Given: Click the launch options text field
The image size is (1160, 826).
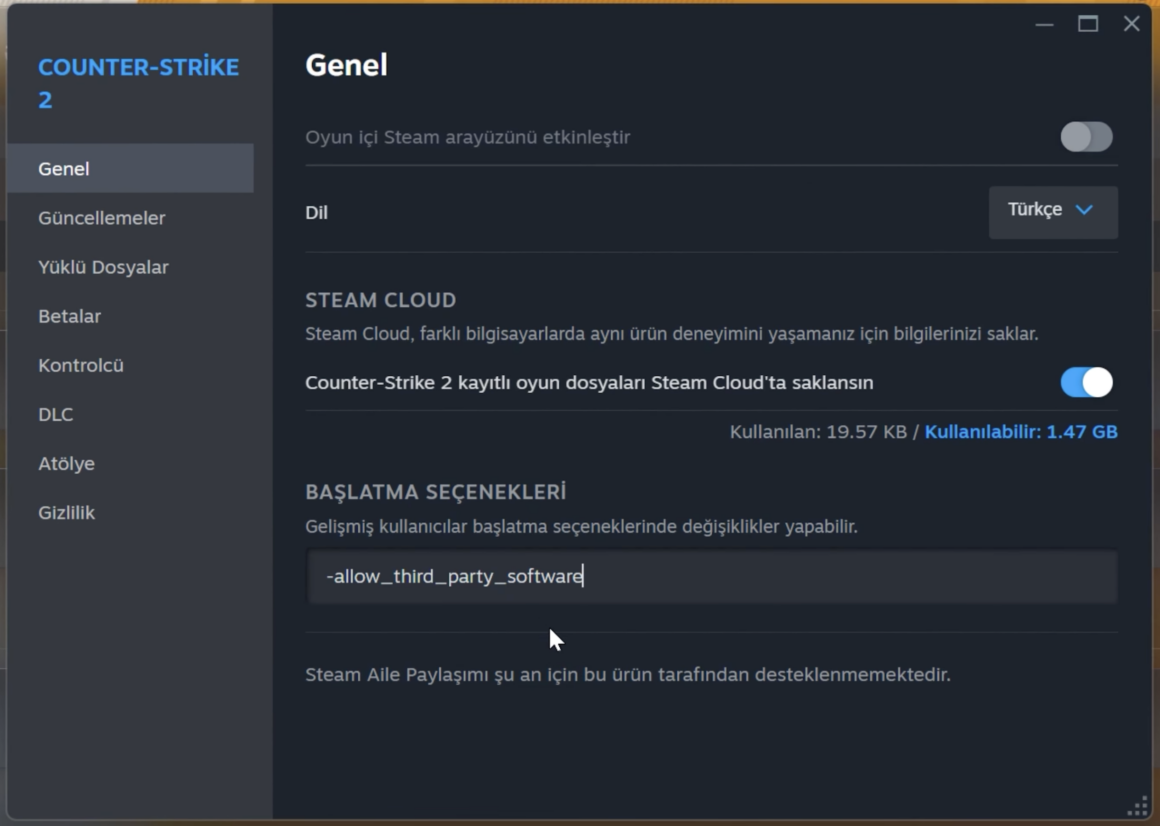Looking at the screenshot, I should (x=712, y=576).
